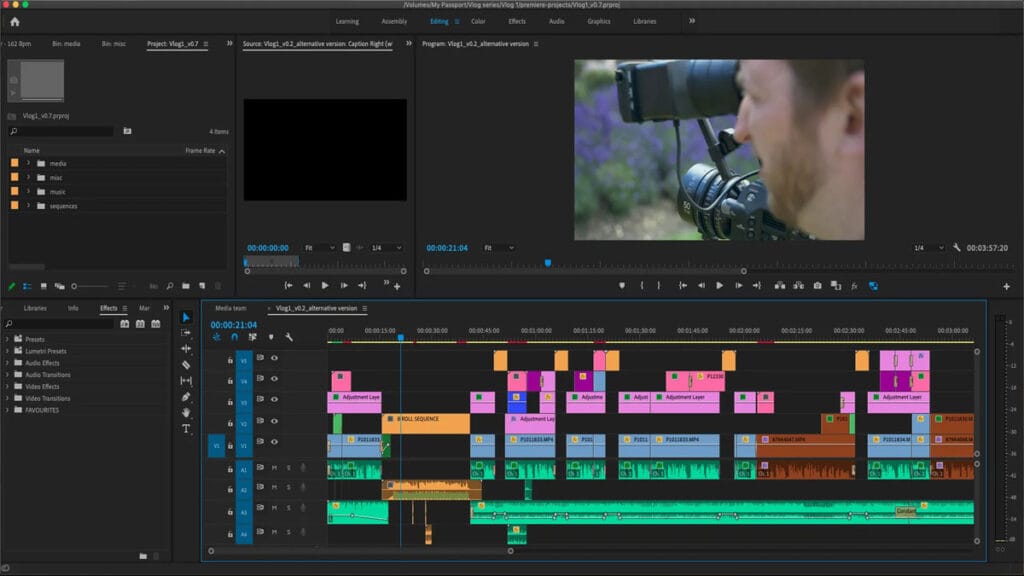
Task: Select the Pen tool in timeline toolbar
Action: (x=186, y=396)
